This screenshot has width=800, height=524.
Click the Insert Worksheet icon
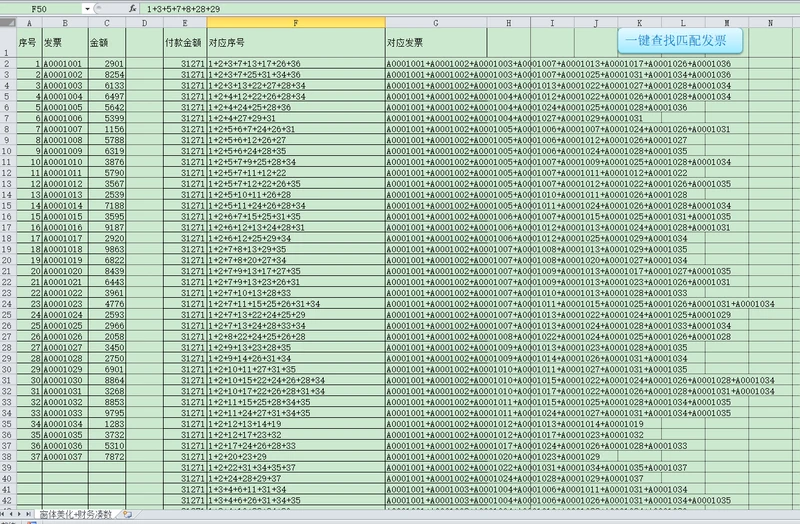(127, 514)
